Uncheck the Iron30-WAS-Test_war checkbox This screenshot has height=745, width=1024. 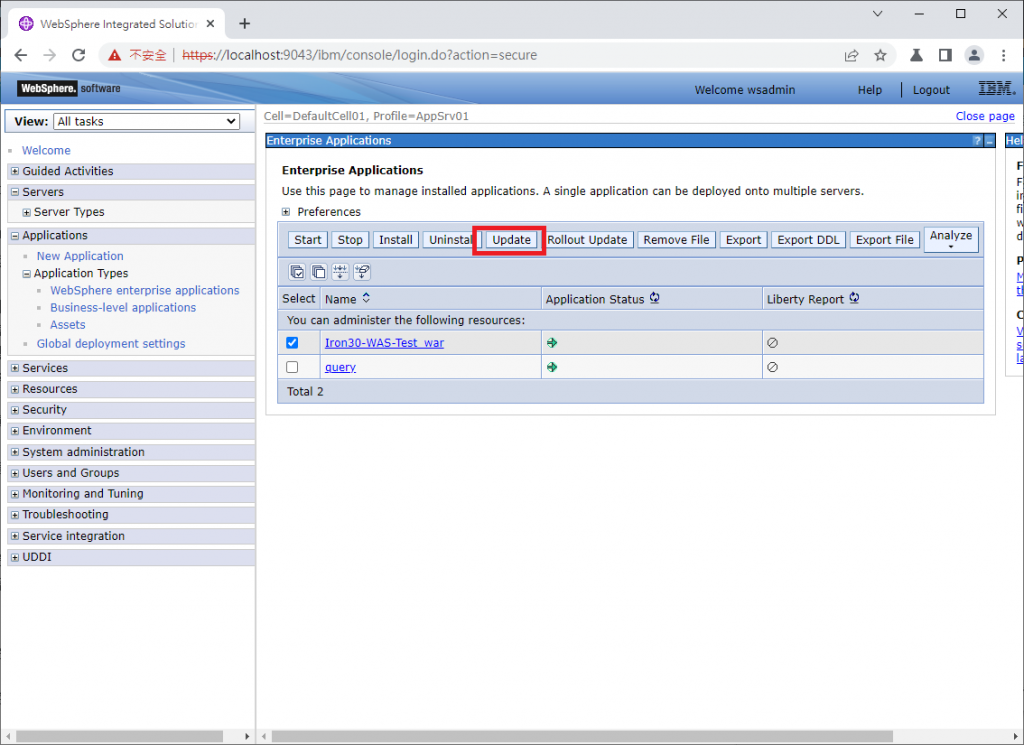[292, 343]
